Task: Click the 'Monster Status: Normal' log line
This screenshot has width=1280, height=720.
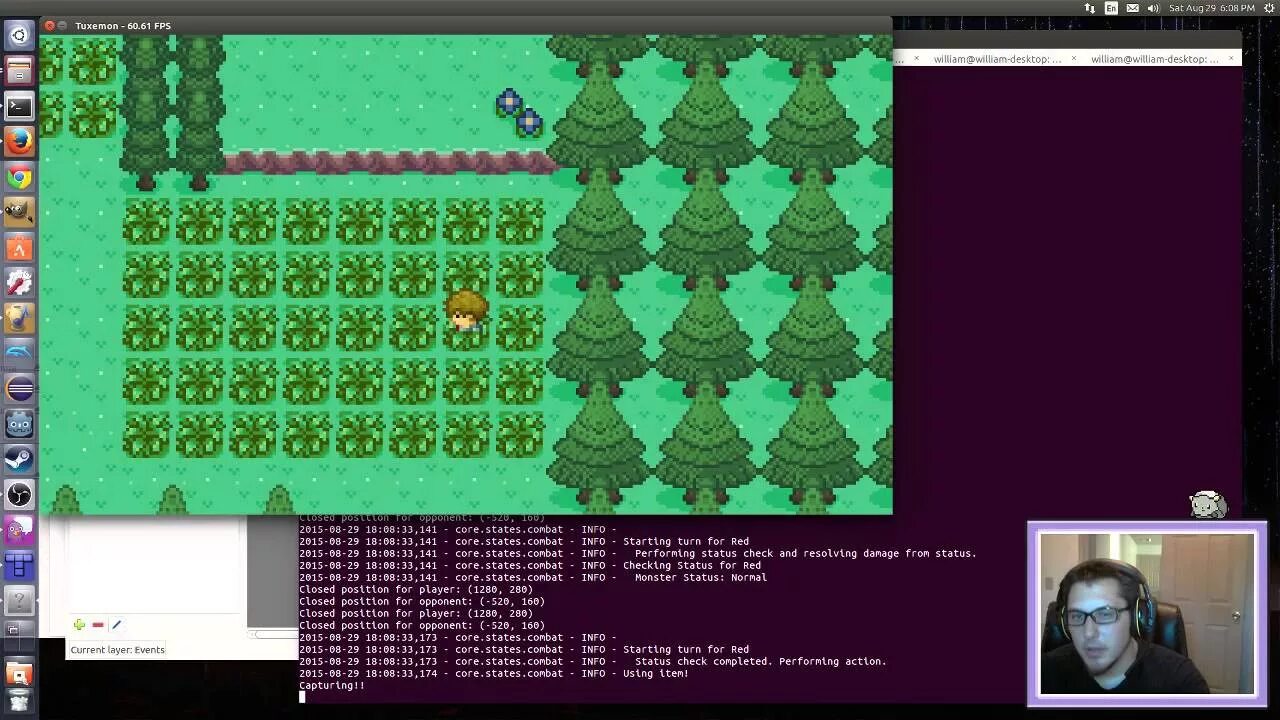Action: coord(533,578)
